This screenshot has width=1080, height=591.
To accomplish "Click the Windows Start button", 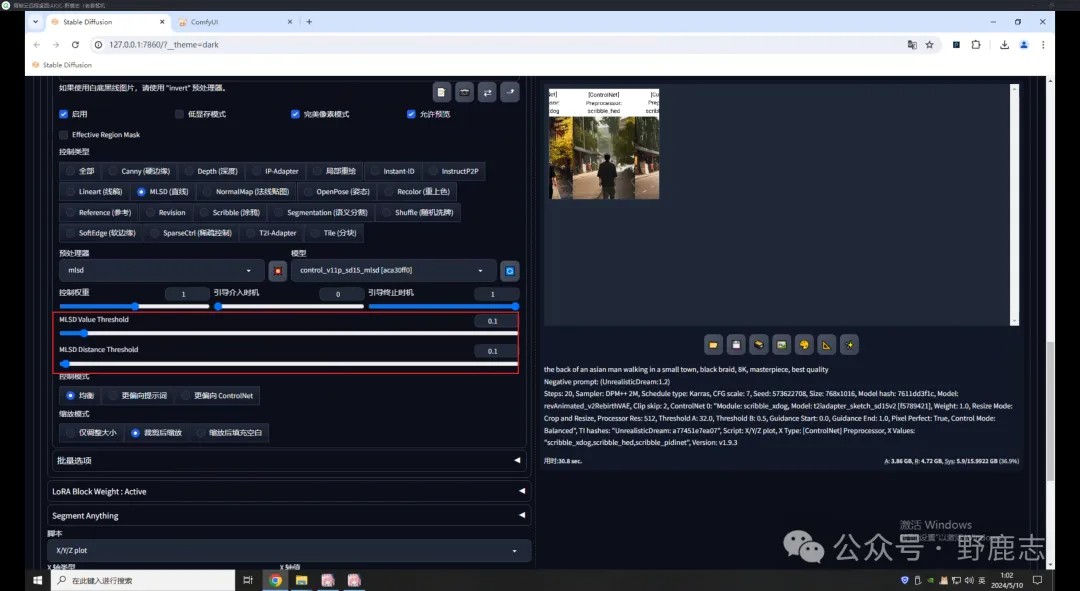I will tap(37, 581).
